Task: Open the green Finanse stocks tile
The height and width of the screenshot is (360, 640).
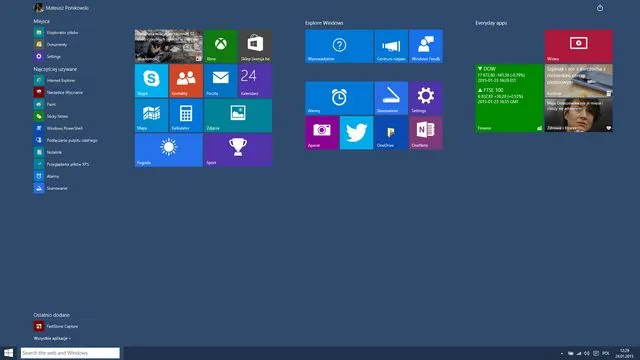Action: [x=509, y=98]
